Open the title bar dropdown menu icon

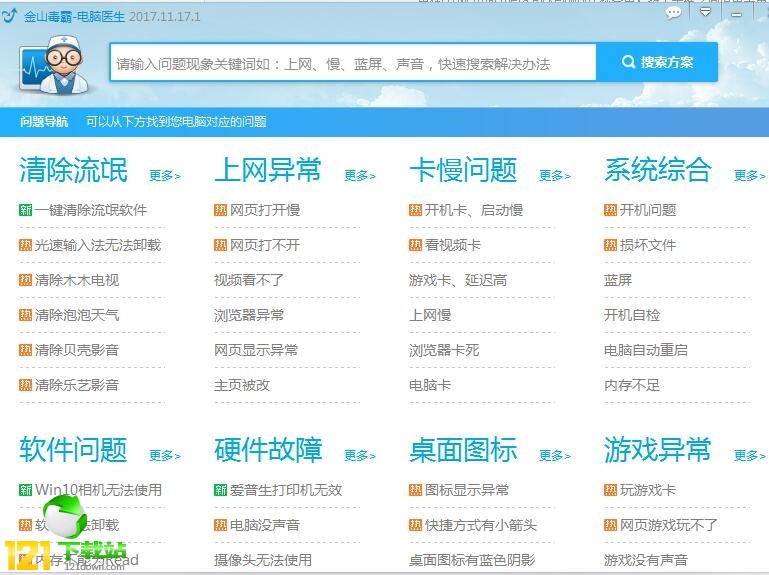click(x=705, y=13)
